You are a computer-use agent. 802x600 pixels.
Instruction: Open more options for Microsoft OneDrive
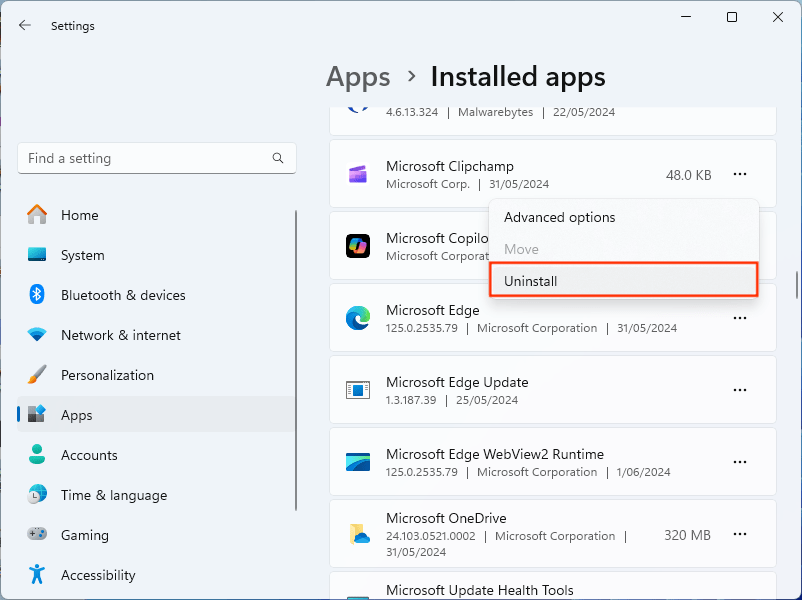pyautogui.click(x=739, y=534)
